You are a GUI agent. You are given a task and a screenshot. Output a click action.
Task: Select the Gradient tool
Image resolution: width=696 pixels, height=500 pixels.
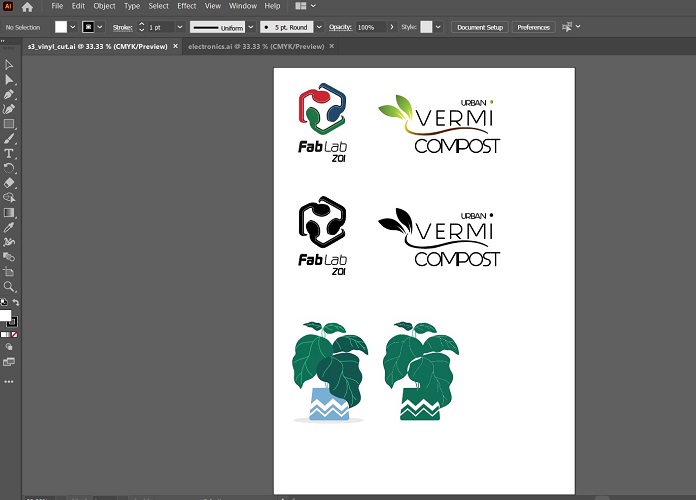[x=8, y=213]
